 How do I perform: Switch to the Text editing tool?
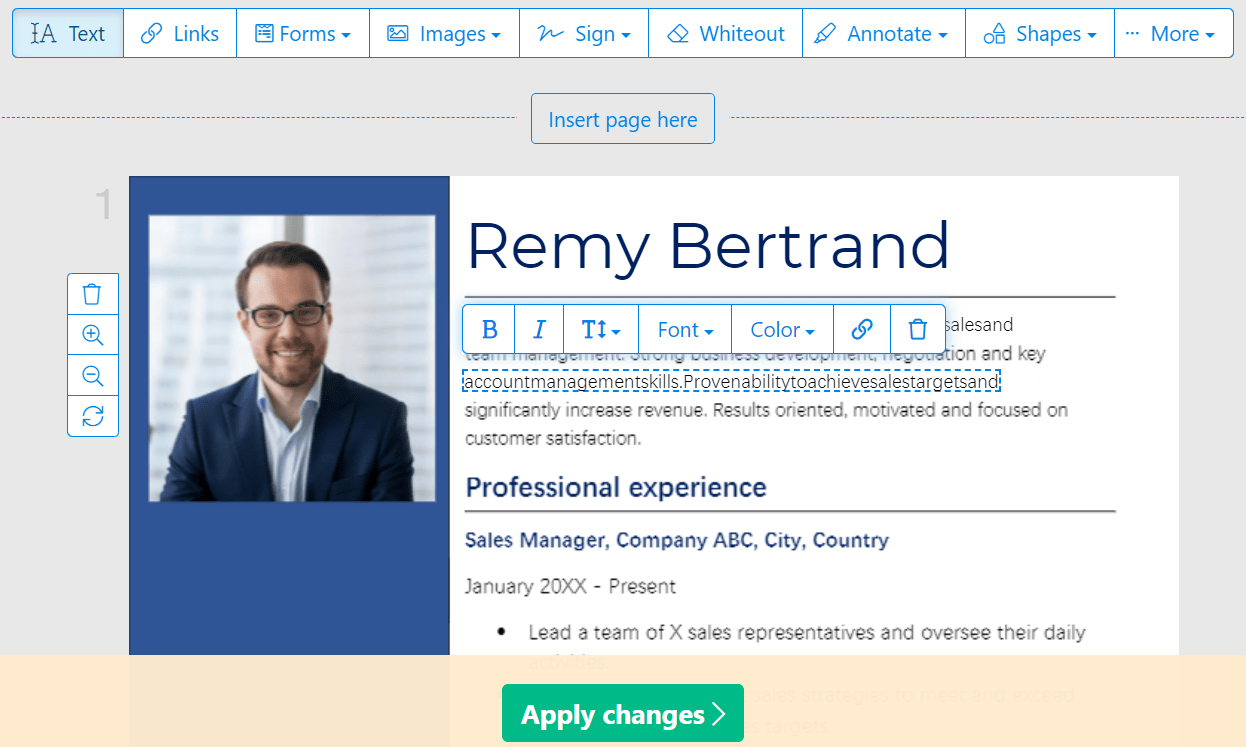[67, 33]
